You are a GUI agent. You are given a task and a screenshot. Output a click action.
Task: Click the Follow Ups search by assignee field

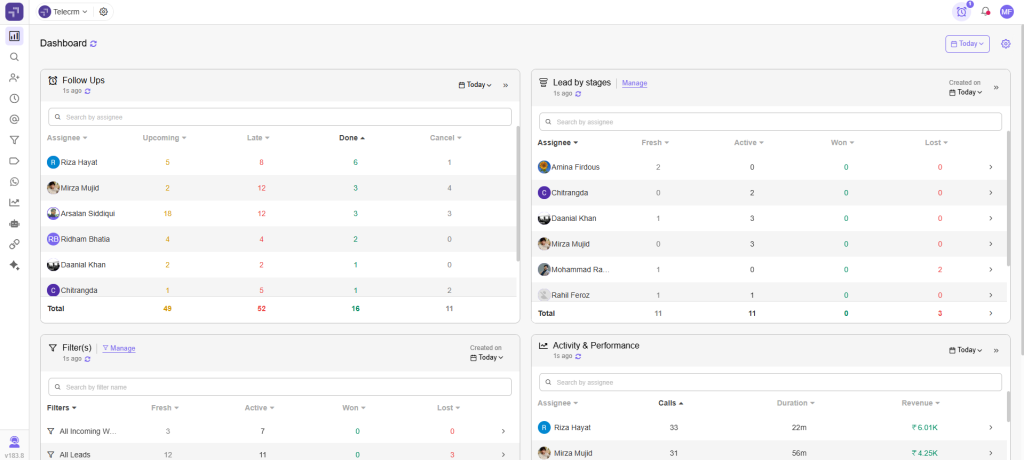pyautogui.click(x=280, y=117)
